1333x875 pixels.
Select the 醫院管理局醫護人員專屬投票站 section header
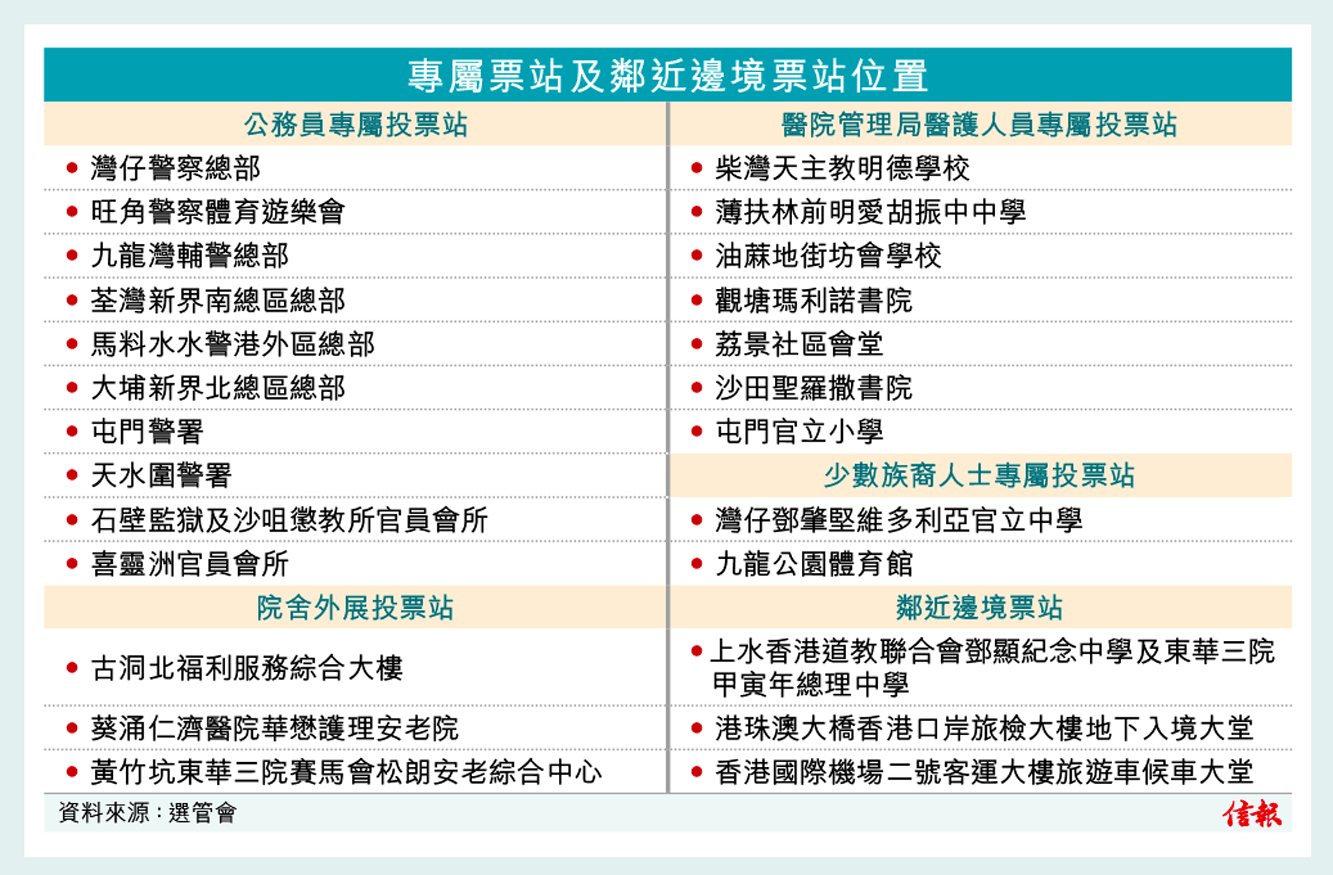(979, 125)
